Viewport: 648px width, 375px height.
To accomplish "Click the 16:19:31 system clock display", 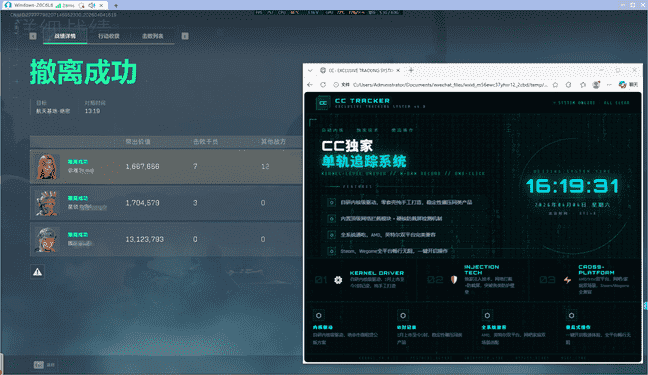I will pos(572,186).
